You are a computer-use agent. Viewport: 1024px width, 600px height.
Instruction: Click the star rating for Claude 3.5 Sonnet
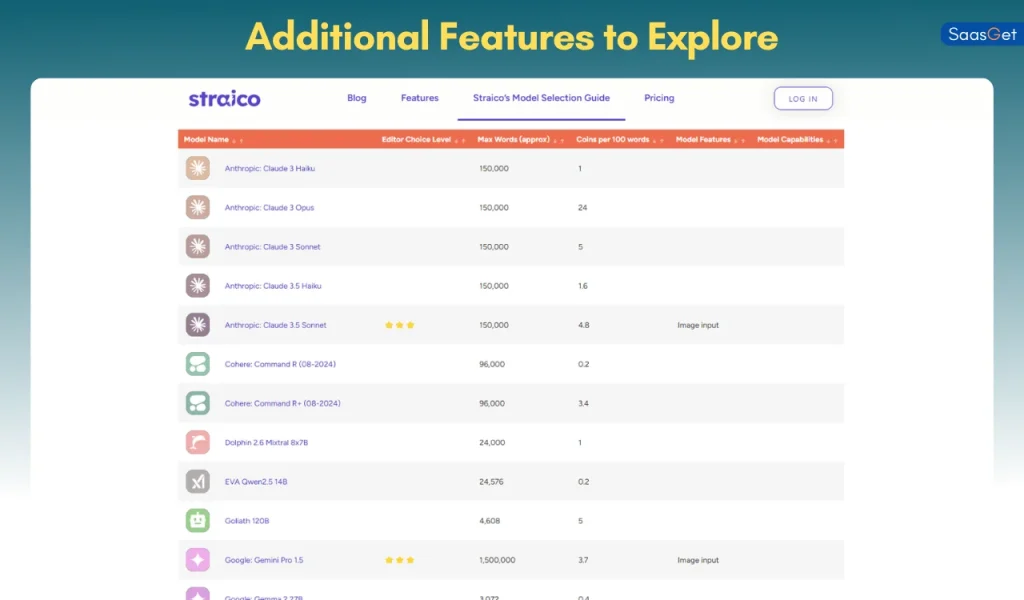click(x=400, y=325)
